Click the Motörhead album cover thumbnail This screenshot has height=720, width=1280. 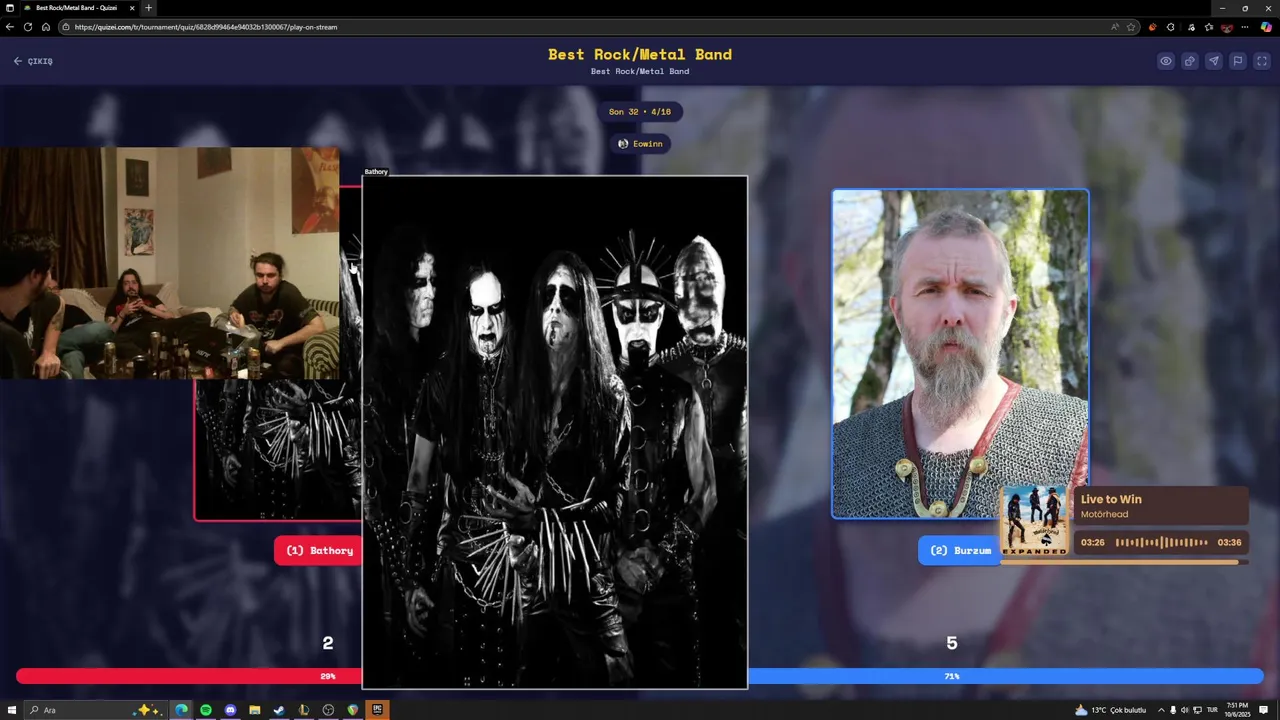(x=1034, y=520)
